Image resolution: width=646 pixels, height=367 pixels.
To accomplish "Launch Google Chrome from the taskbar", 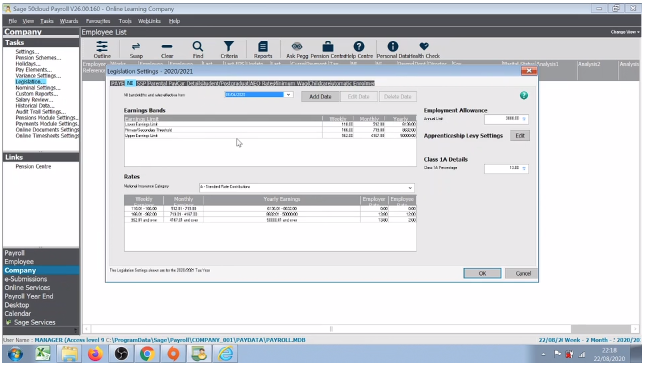I will 147,354.
